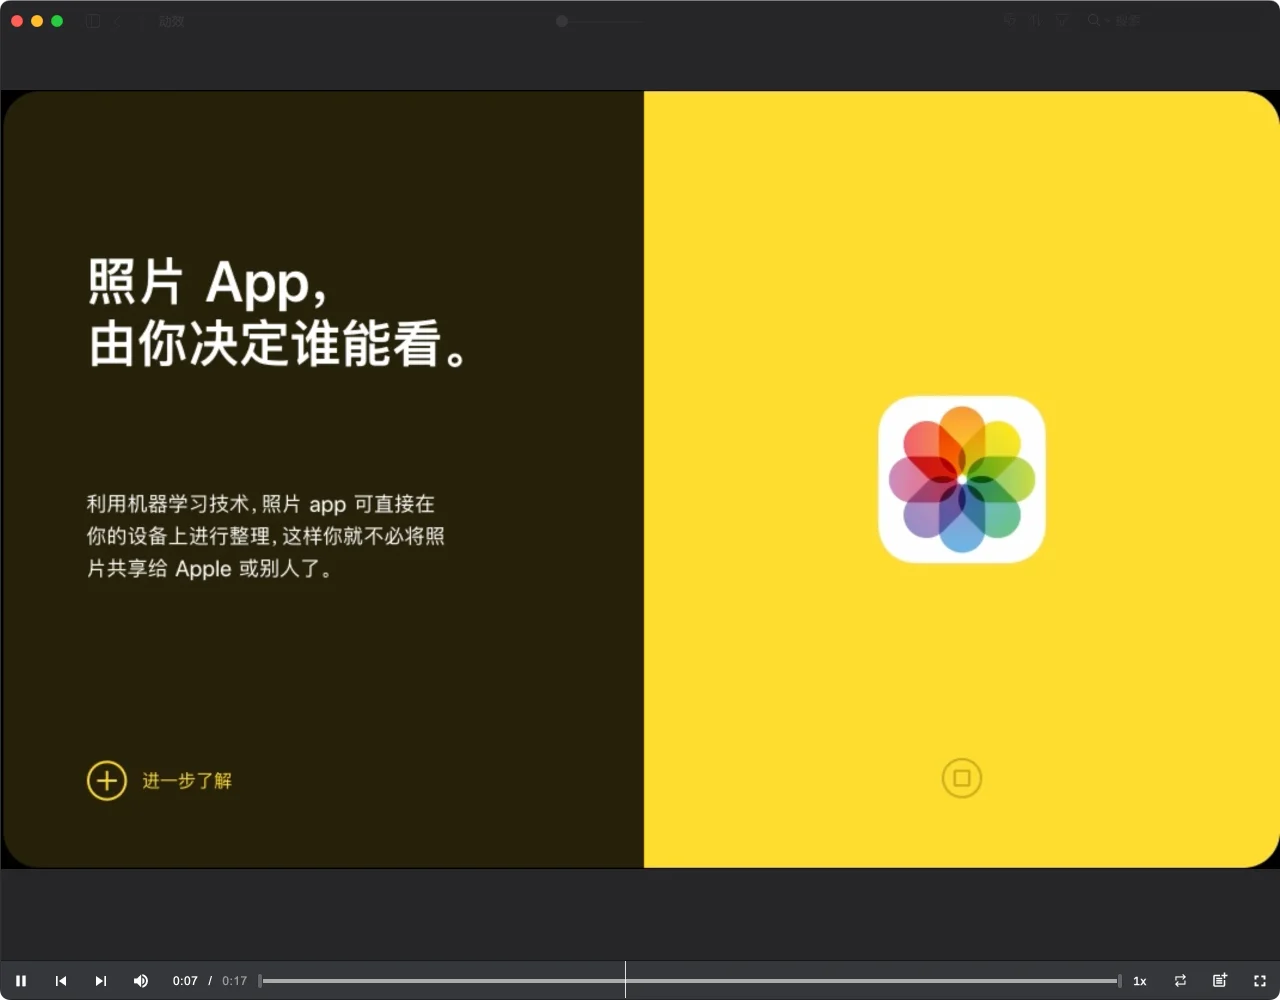Viewport: 1280px width, 1000px height.
Task: Go back using the title bar chevron
Action: pos(117,21)
